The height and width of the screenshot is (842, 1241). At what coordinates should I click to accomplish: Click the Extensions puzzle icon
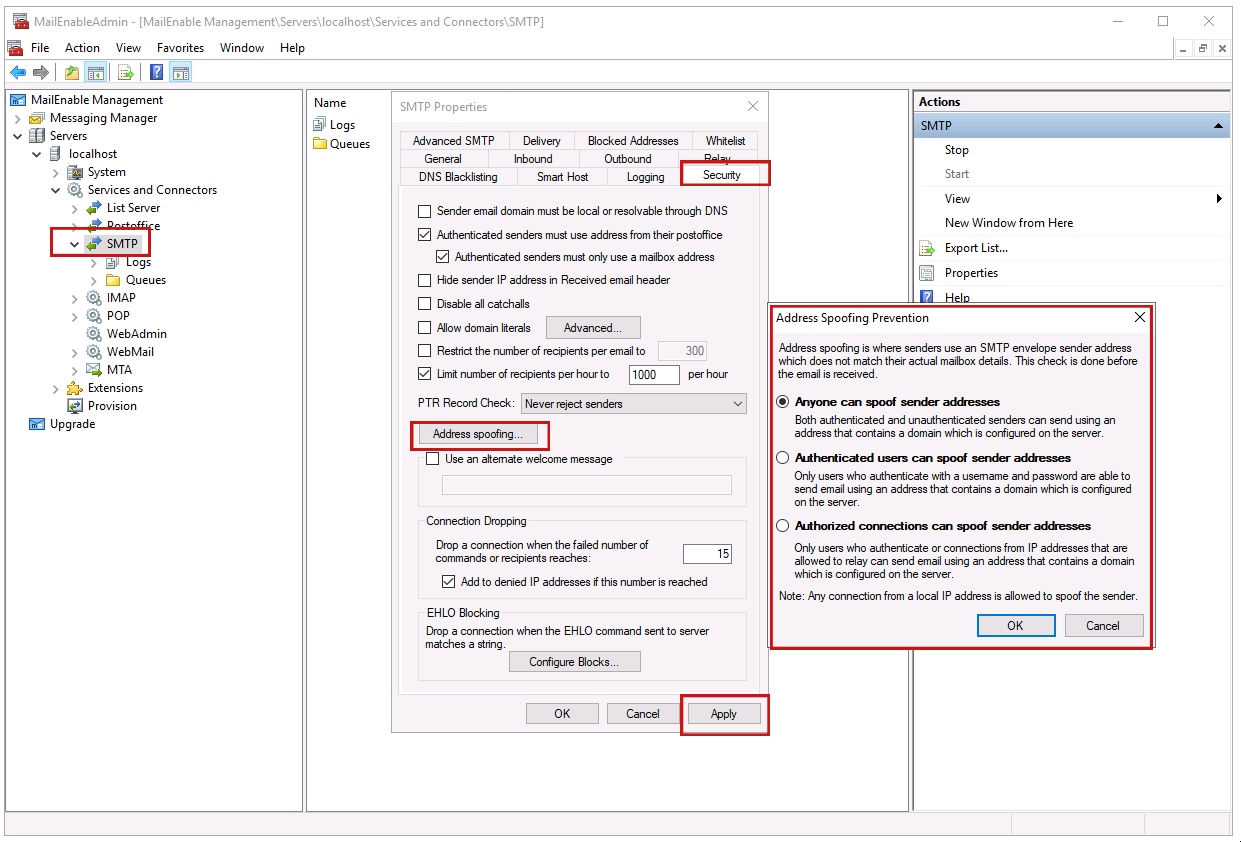[75, 388]
